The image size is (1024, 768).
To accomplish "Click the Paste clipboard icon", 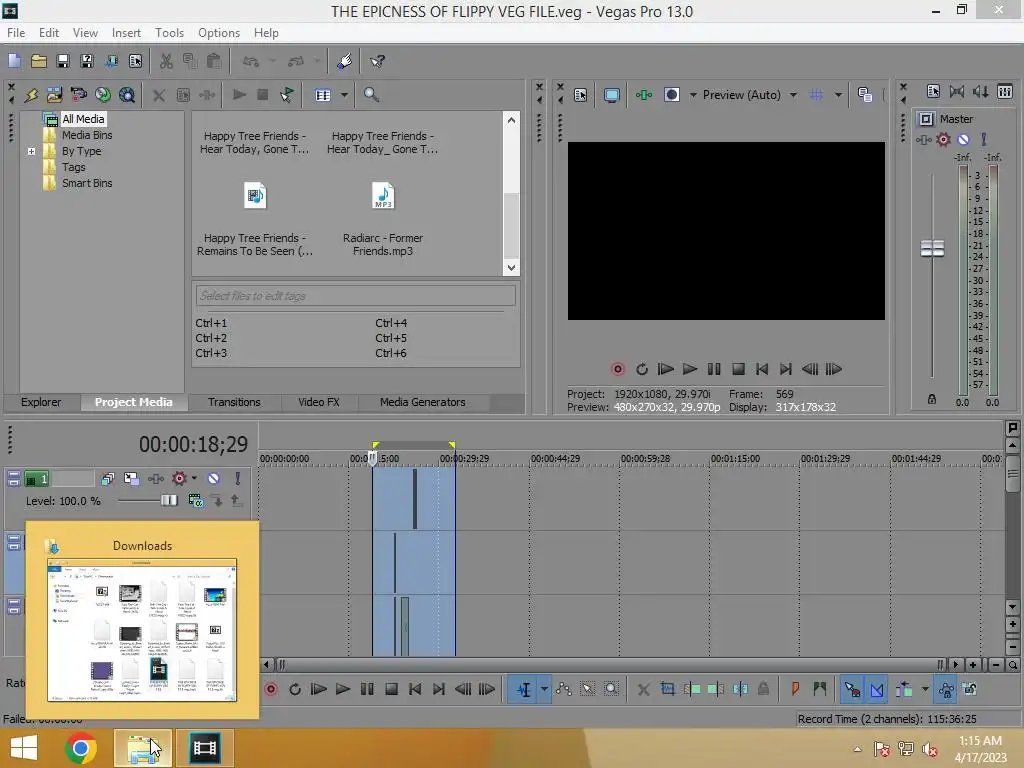I will tap(214, 61).
